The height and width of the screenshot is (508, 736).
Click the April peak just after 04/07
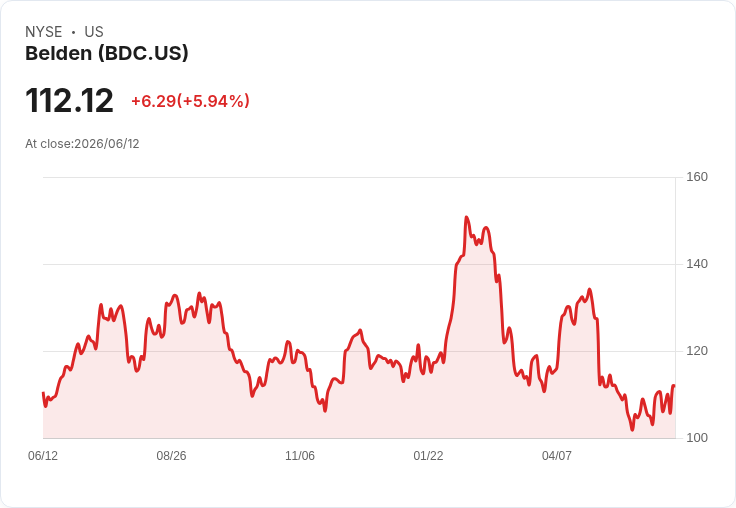click(x=590, y=289)
